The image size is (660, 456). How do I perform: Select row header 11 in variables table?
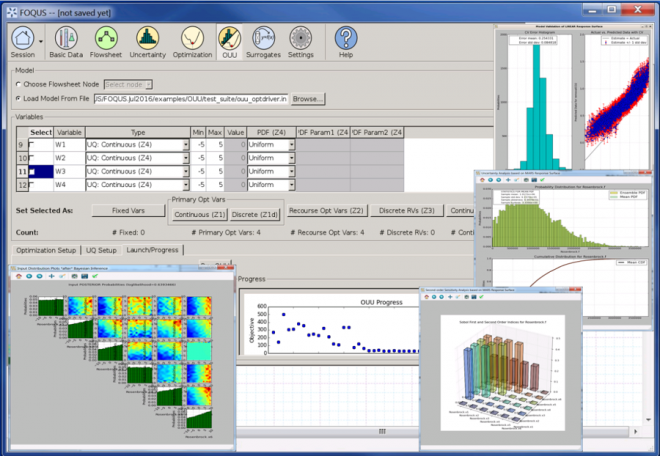22,171
